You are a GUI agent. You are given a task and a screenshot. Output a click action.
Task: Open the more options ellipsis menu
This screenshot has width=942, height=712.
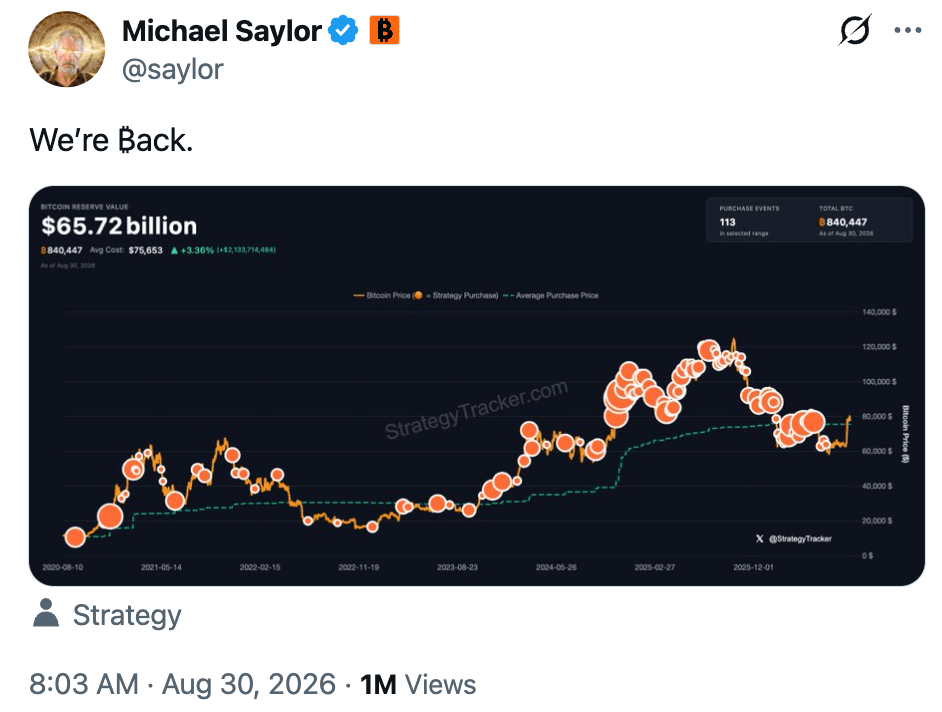pos(907,30)
